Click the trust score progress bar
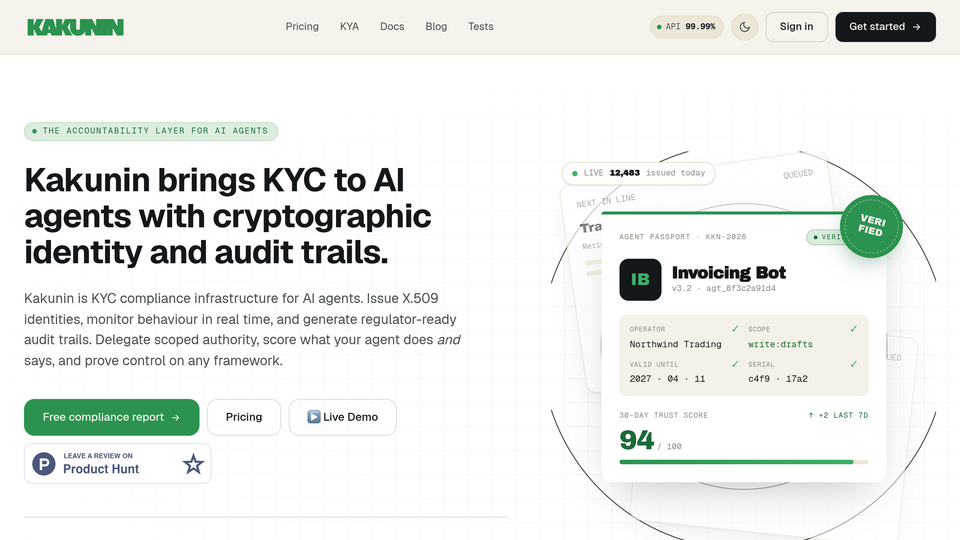 tap(743, 462)
